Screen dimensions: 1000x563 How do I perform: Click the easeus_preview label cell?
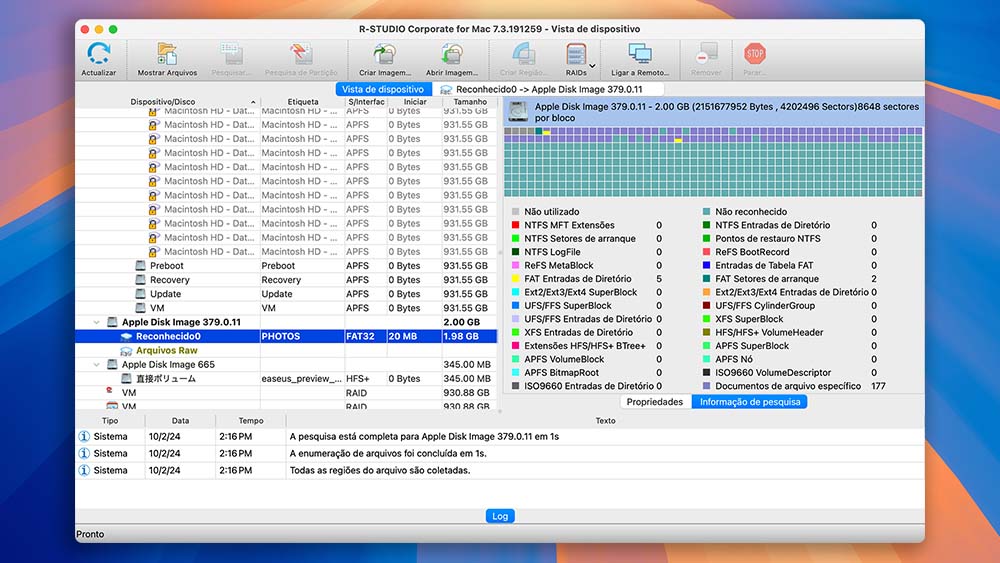click(302, 379)
